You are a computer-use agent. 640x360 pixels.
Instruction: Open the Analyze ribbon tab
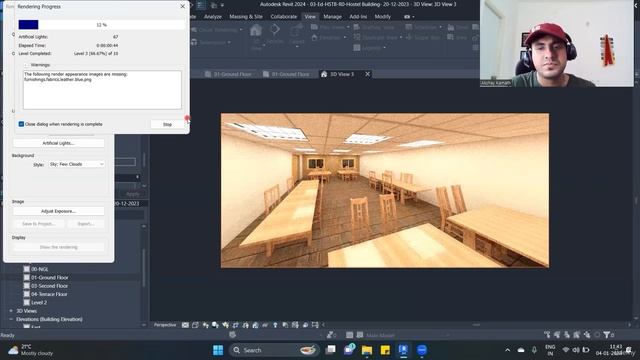[213, 17]
